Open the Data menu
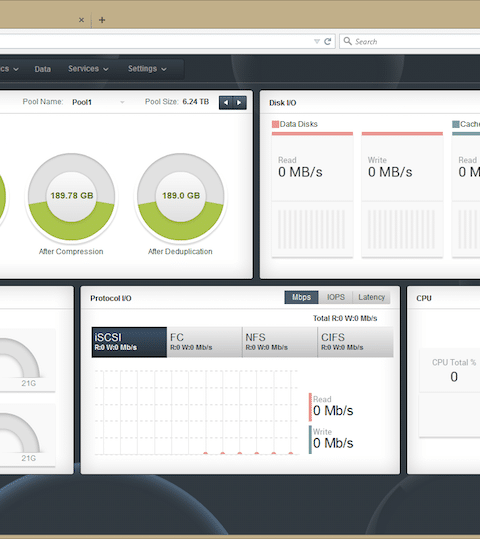 coord(43,69)
